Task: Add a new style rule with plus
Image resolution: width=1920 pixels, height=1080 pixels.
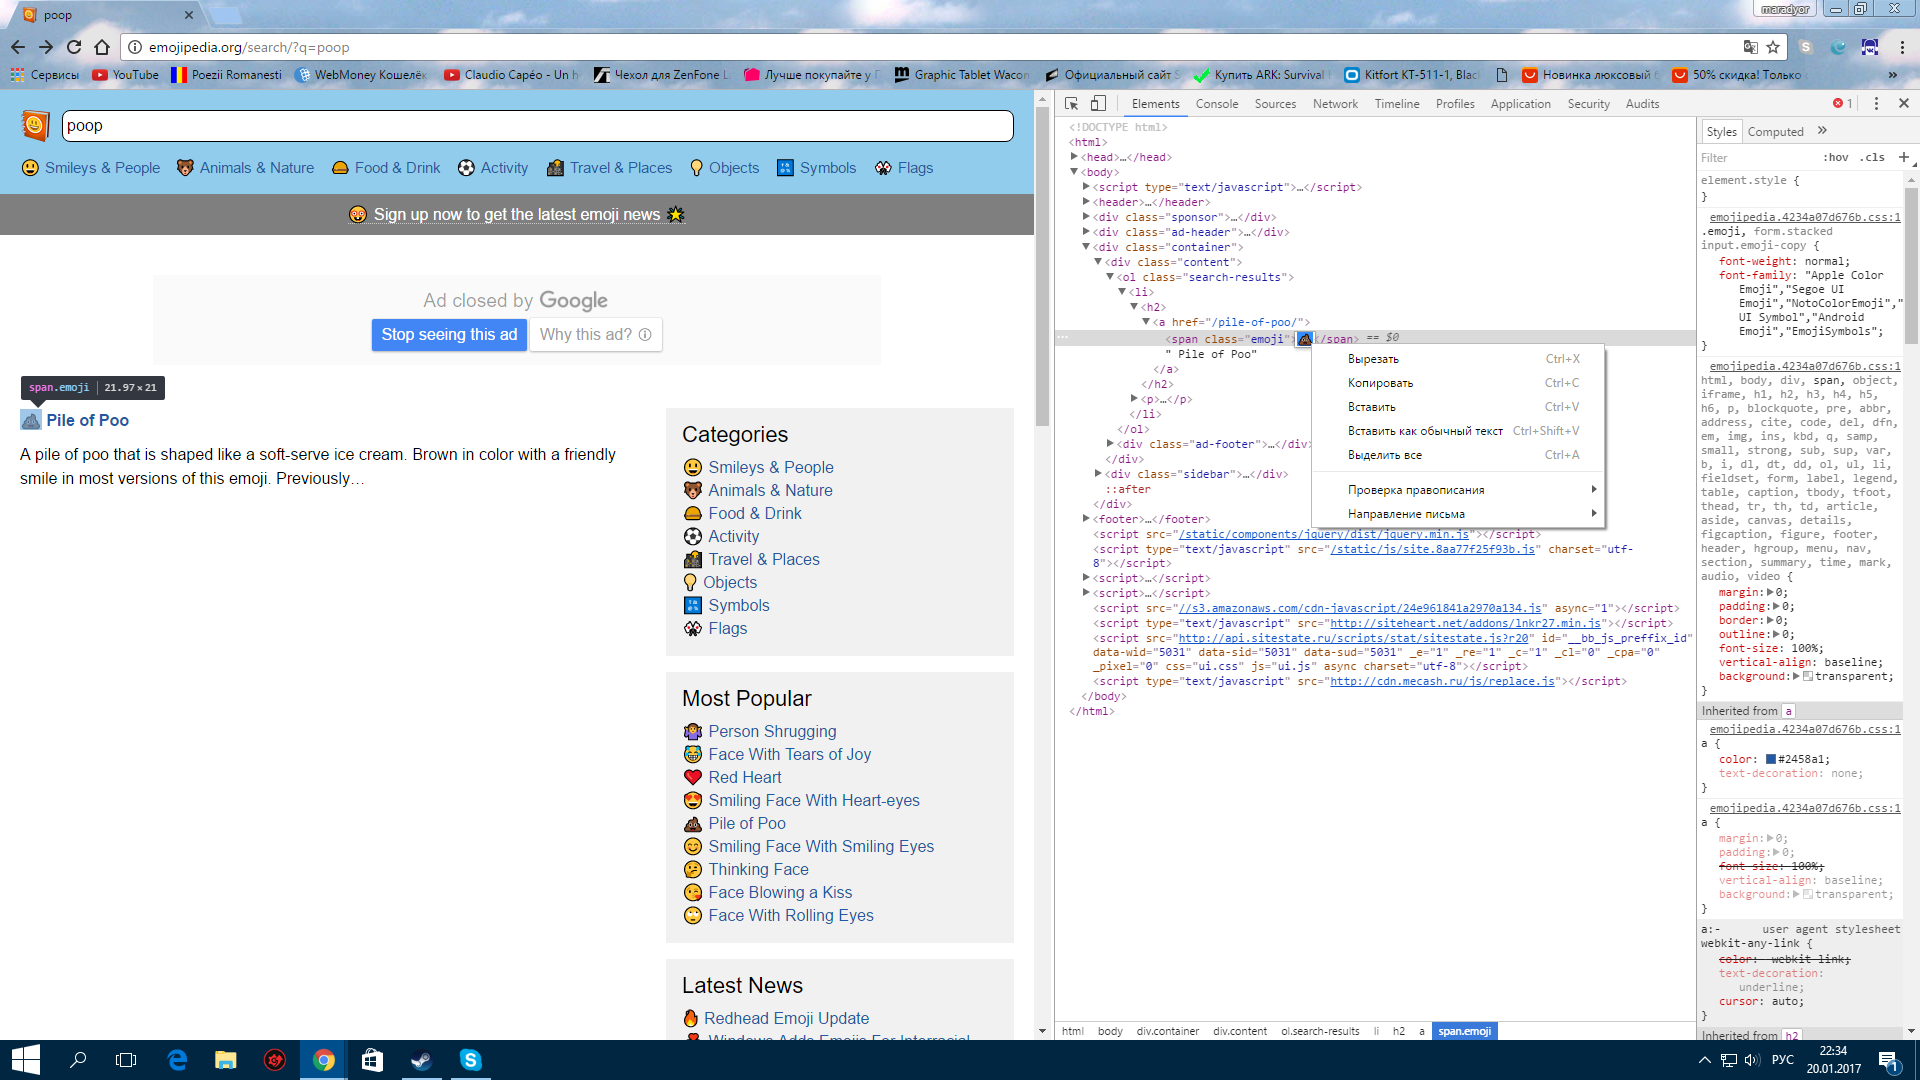Action: pos(1903,157)
